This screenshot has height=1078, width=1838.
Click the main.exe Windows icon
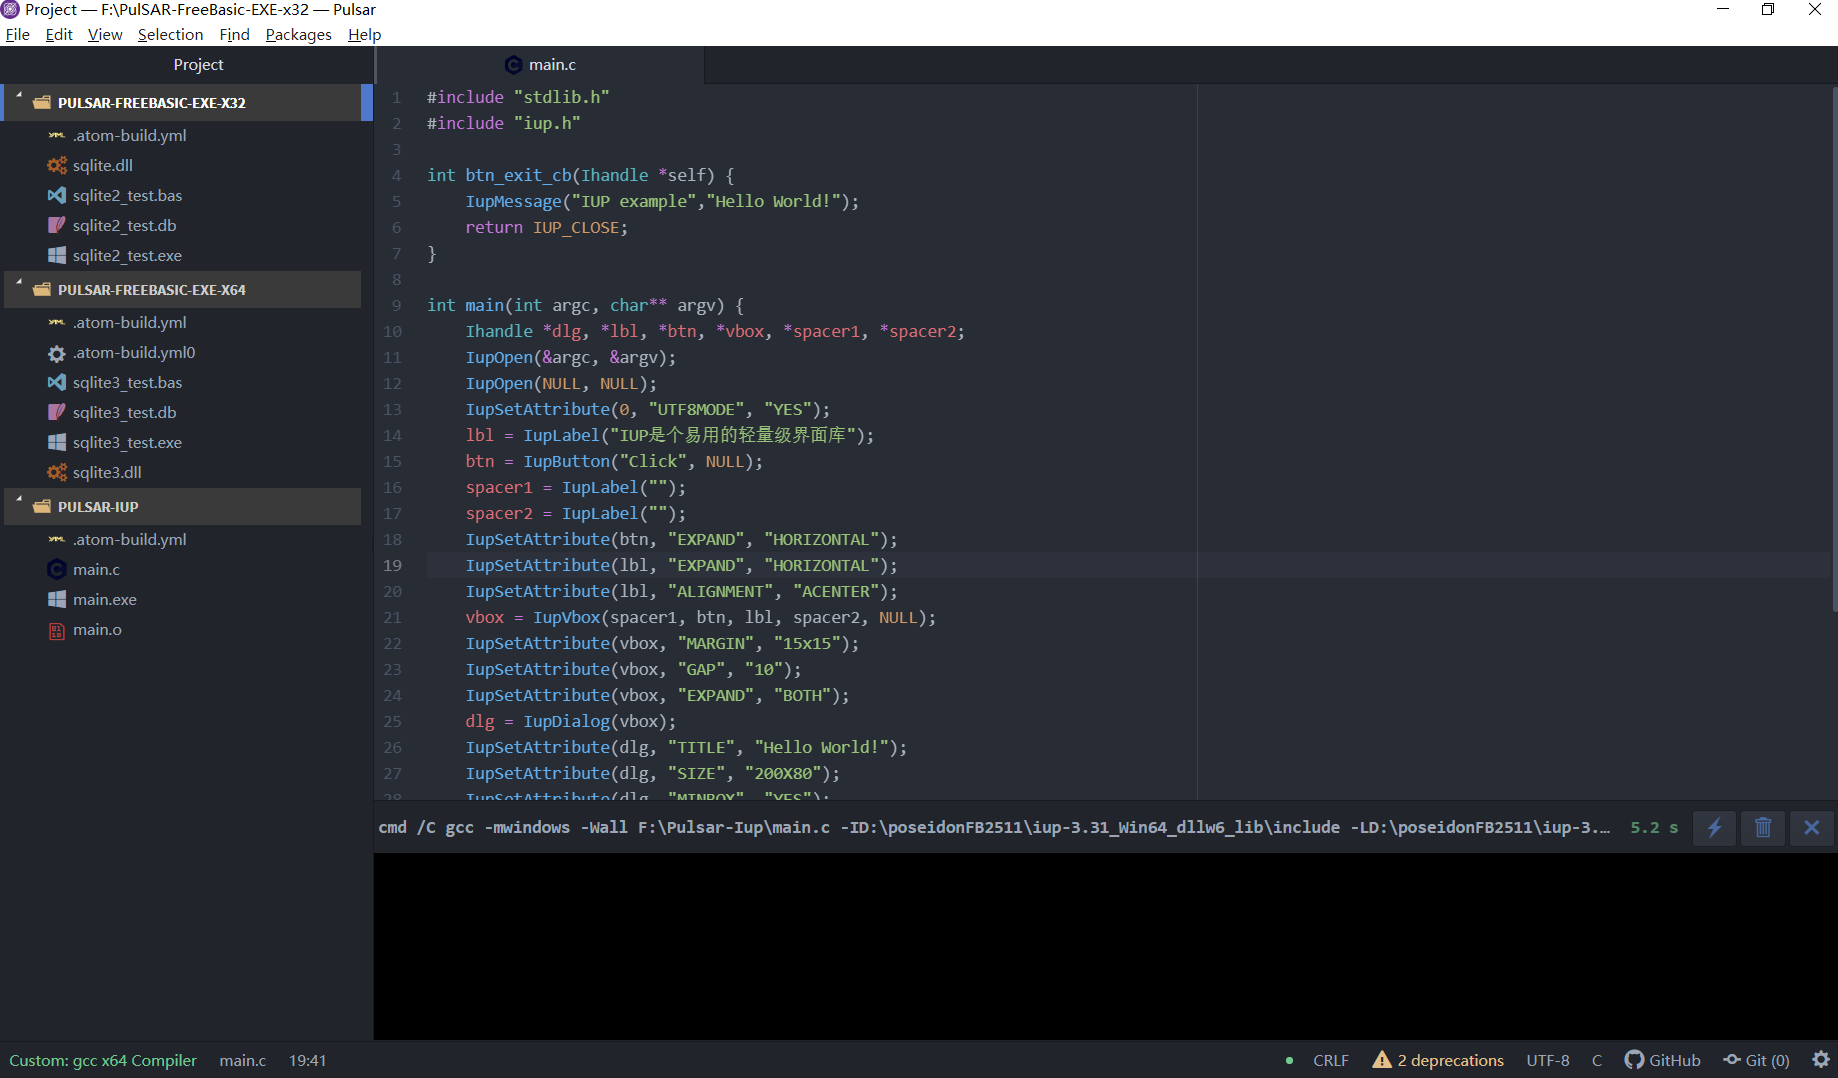tap(57, 599)
